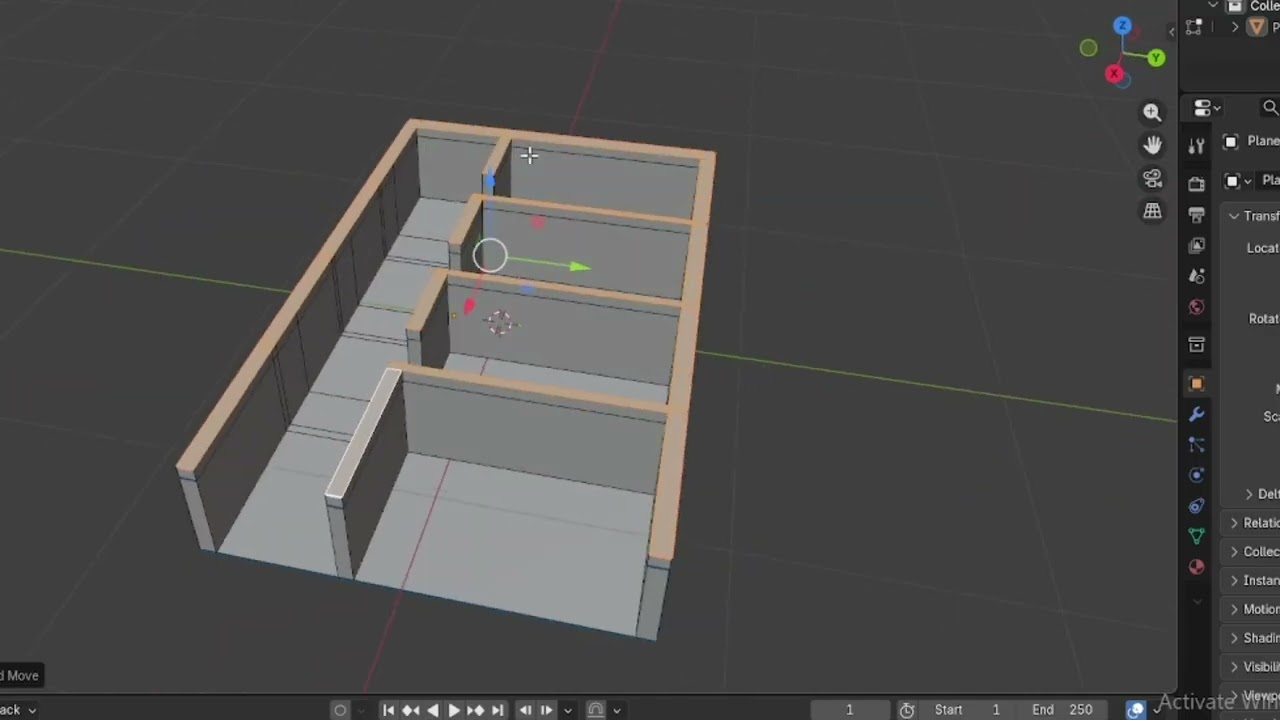This screenshot has width=1280, height=720.
Task: Open the outliner display mode icon
Action: (1193, 28)
